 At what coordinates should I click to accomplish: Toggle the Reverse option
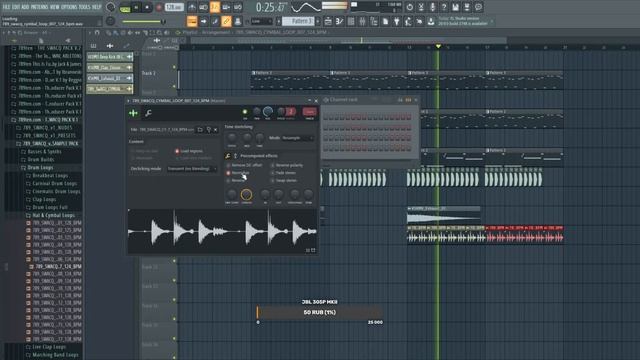coord(236,180)
